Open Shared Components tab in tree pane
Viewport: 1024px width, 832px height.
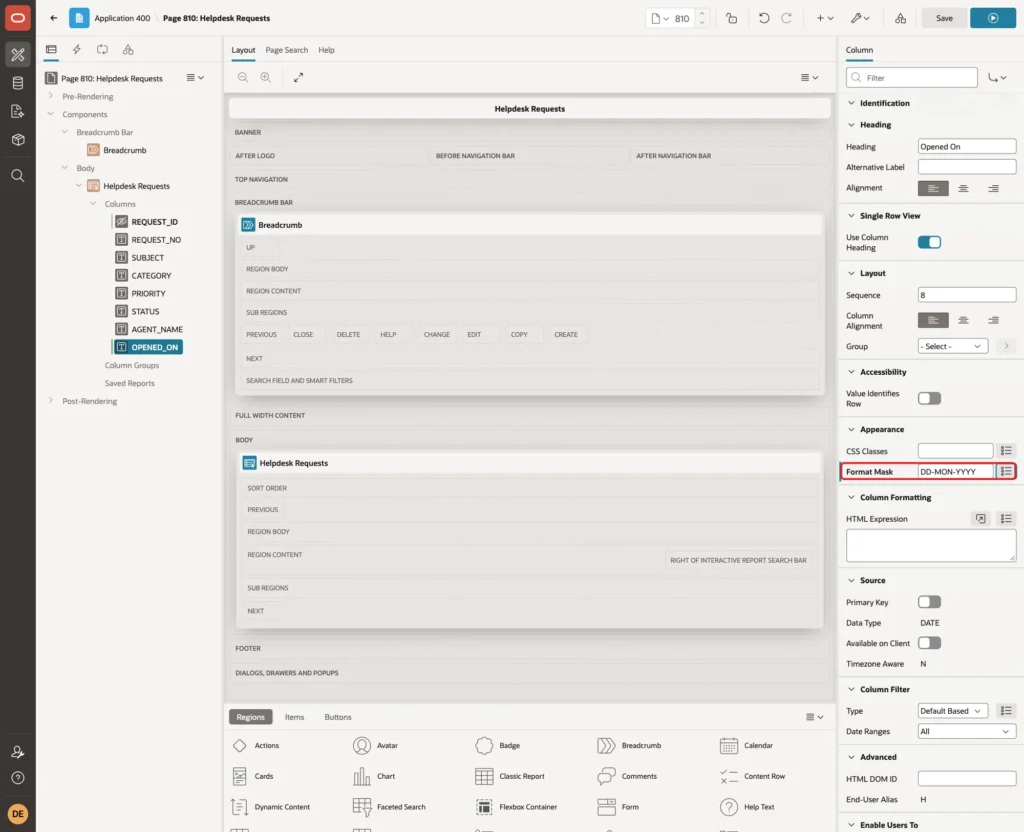[x=128, y=50]
